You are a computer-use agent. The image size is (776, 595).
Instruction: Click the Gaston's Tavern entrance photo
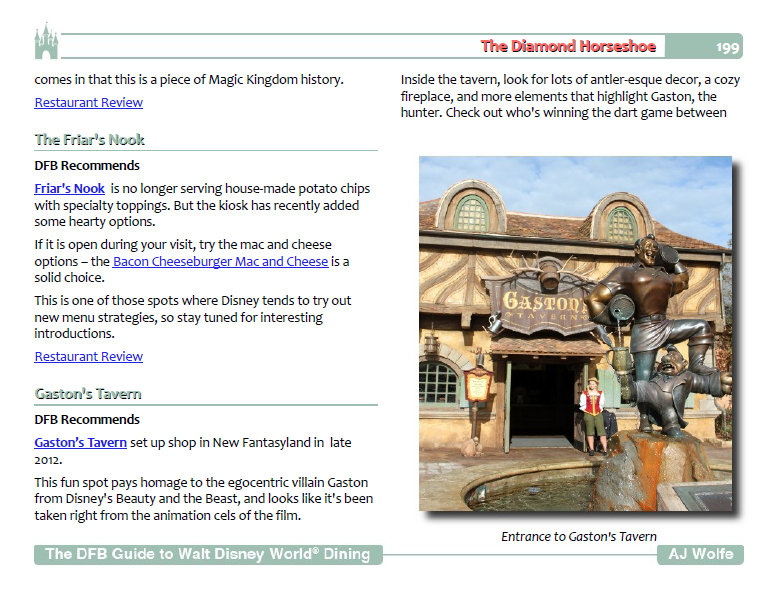coord(574,333)
